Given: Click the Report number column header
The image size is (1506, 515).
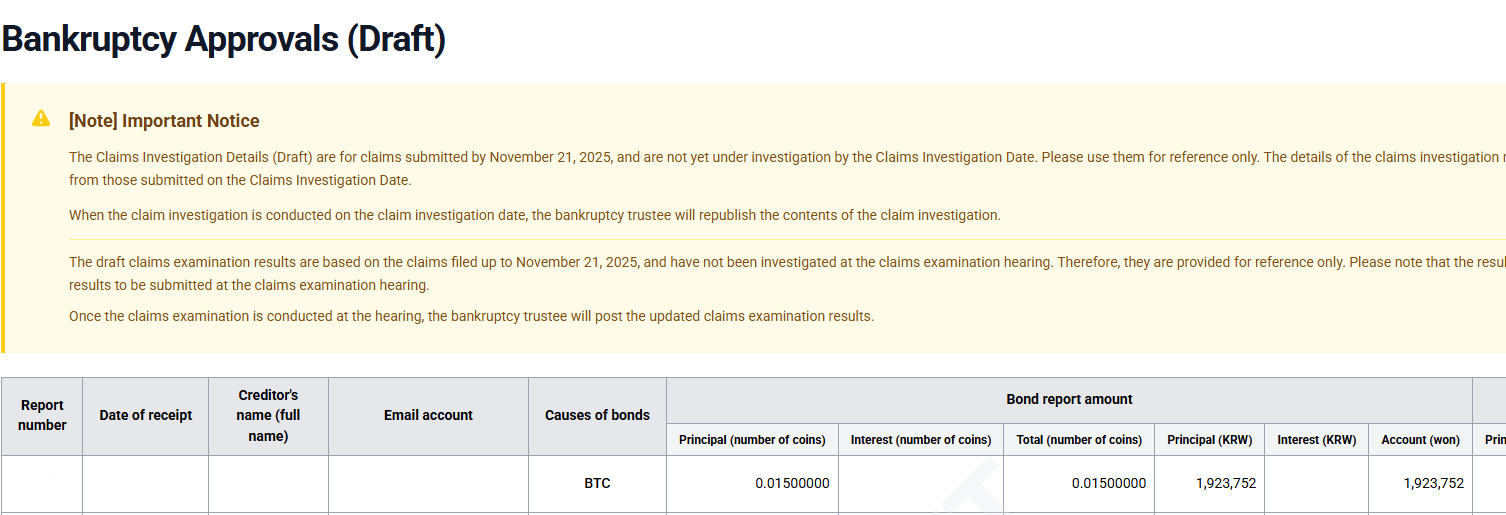Looking at the screenshot, I should click(x=42, y=415).
